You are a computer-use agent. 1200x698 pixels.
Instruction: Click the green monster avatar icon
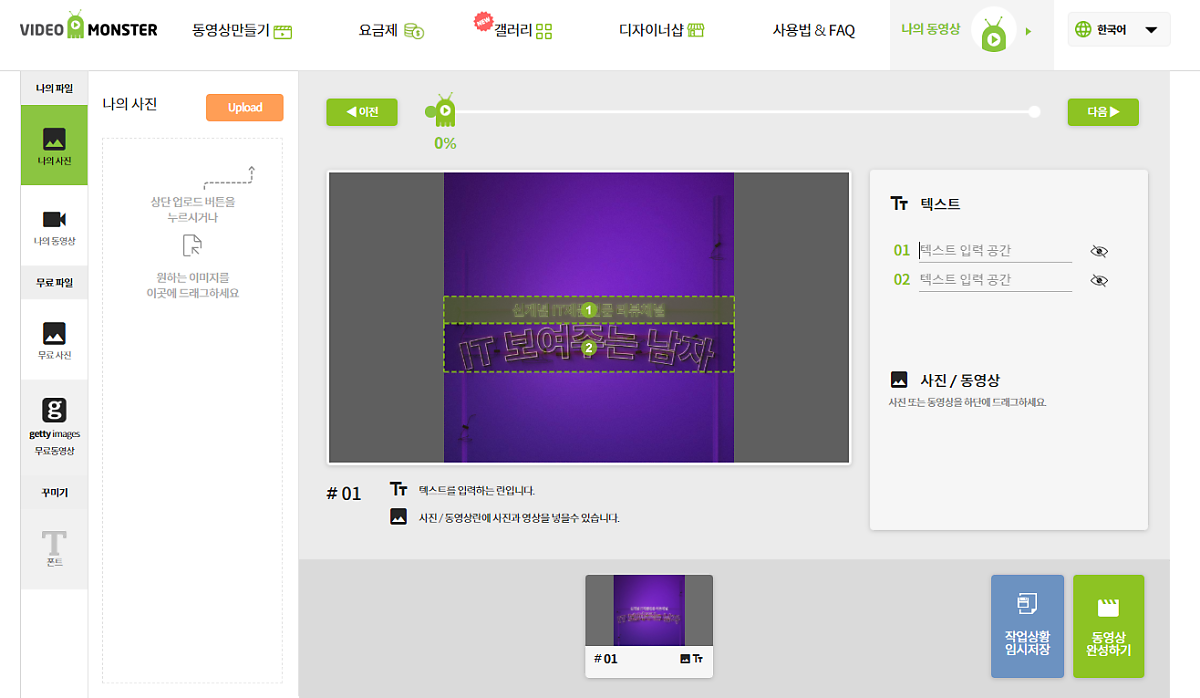994,32
